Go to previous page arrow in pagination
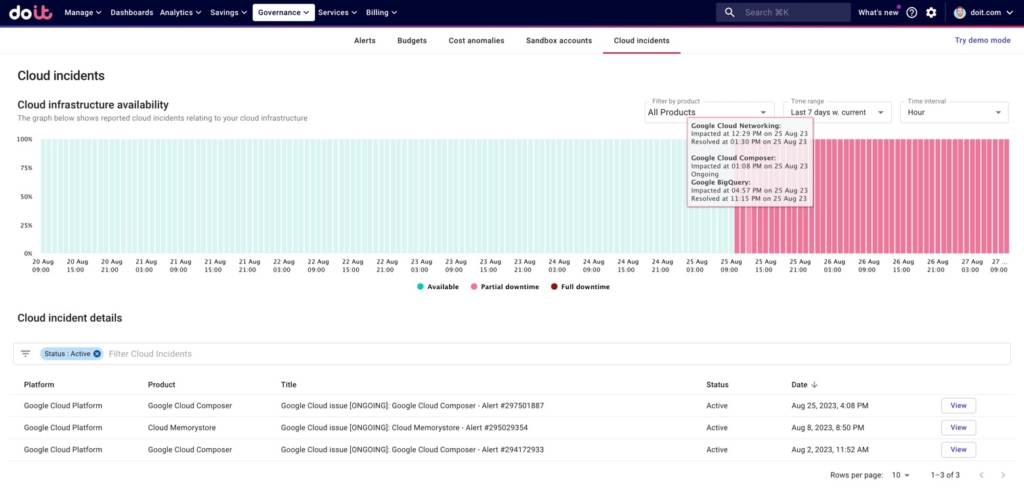 click(981, 475)
